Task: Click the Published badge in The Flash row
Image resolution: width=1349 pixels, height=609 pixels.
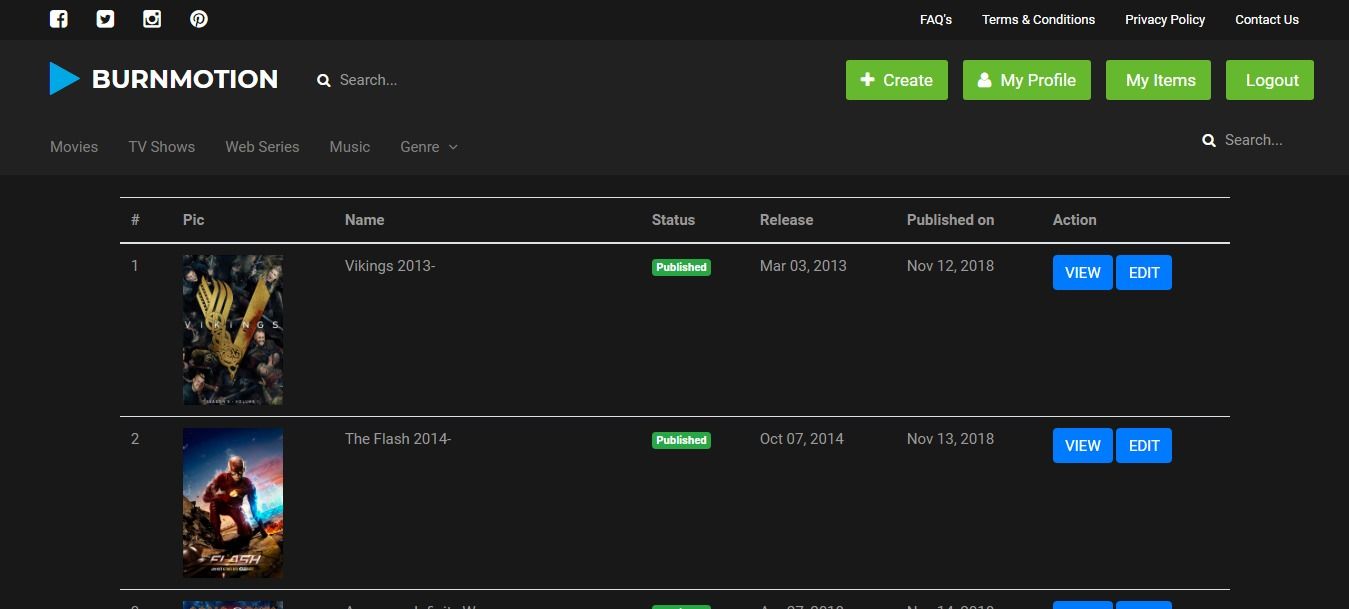Action: pos(681,440)
